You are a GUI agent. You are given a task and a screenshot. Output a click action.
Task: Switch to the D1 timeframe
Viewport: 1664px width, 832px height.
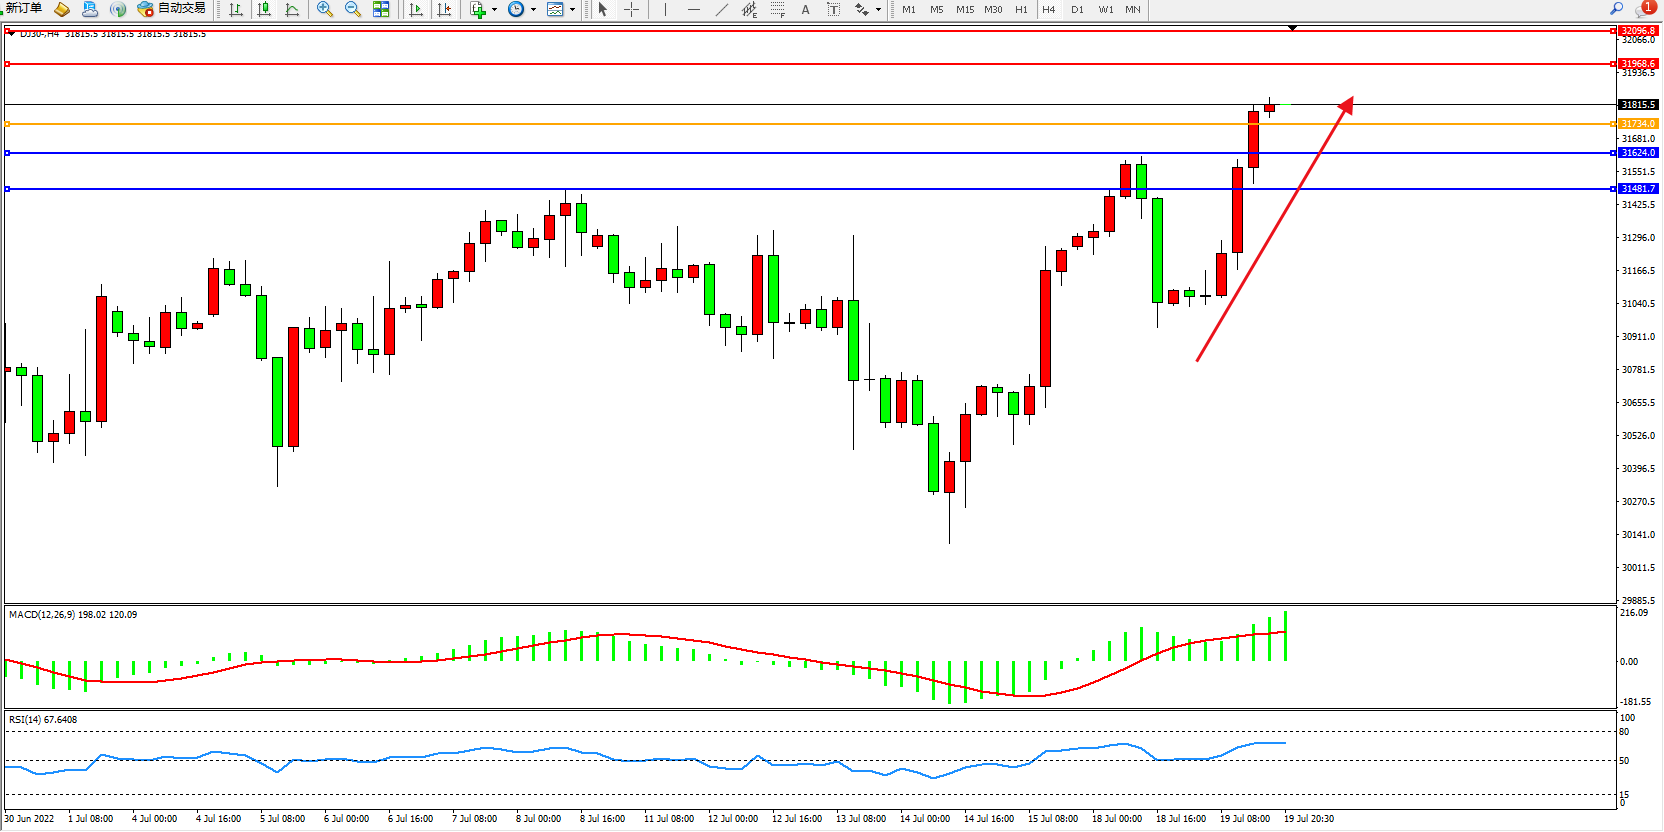point(1077,9)
